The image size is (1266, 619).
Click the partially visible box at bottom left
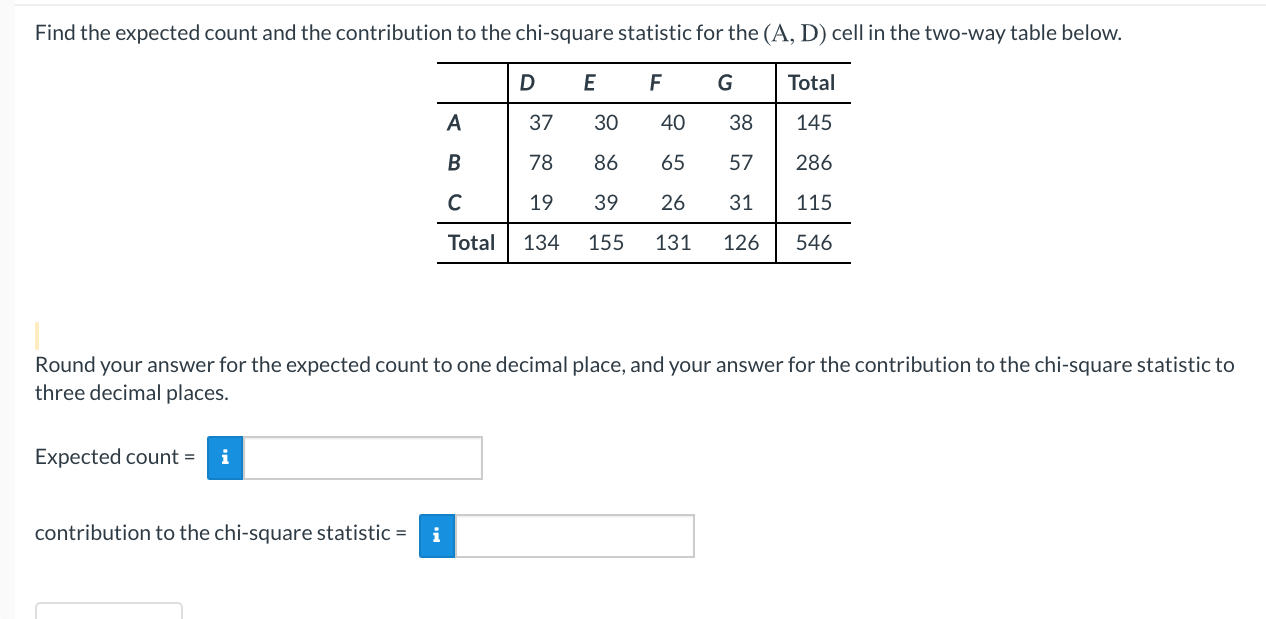tap(108, 612)
